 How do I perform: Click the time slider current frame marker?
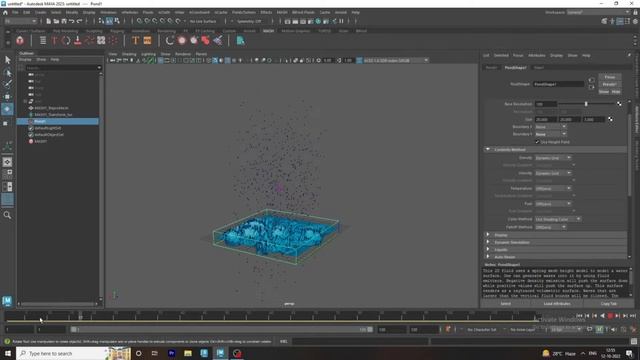pos(80,316)
